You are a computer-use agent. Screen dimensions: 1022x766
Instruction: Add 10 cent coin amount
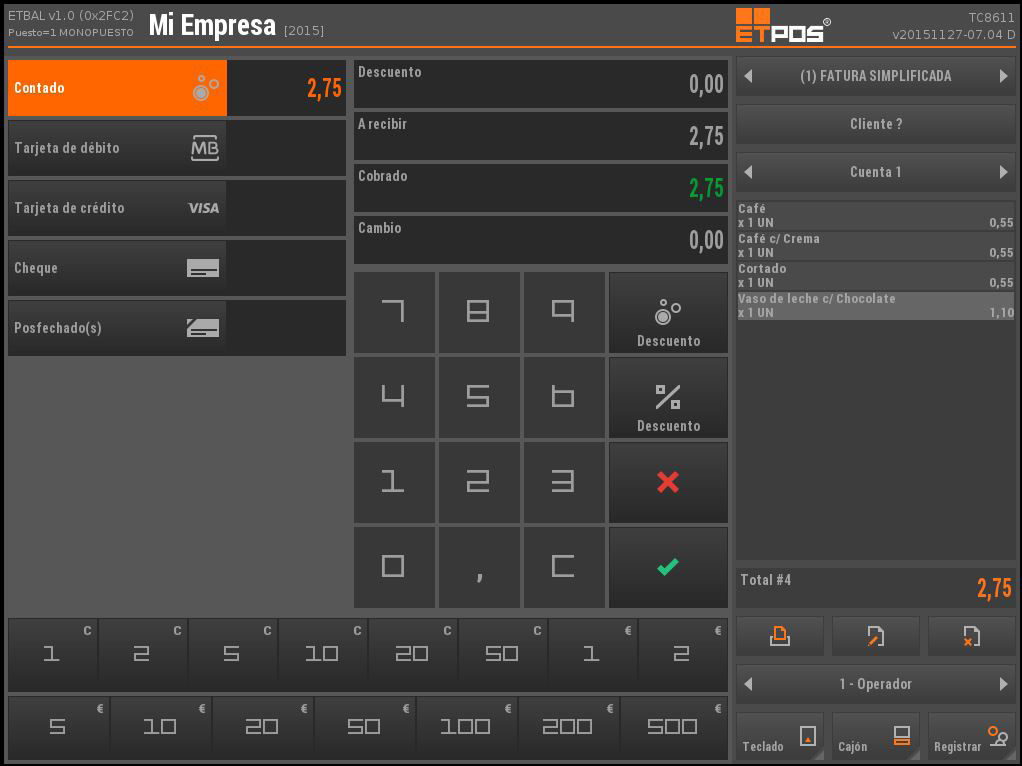click(323, 655)
